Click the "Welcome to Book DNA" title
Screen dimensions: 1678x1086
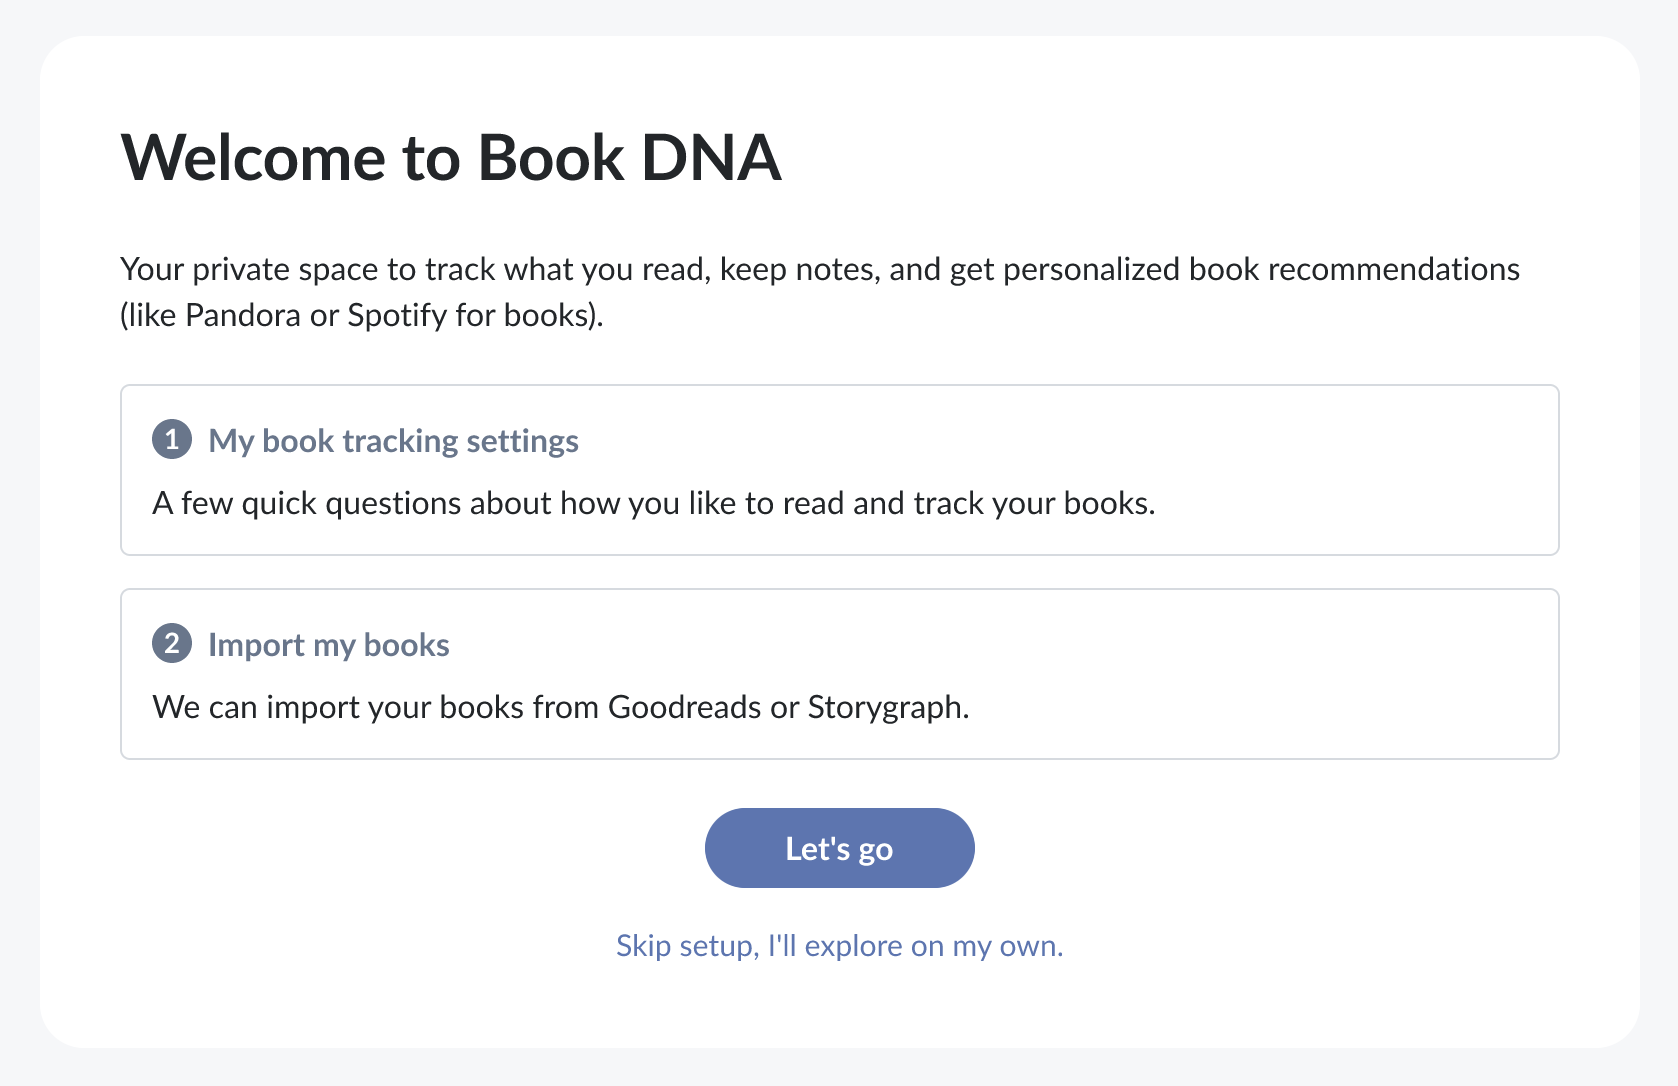pos(450,157)
